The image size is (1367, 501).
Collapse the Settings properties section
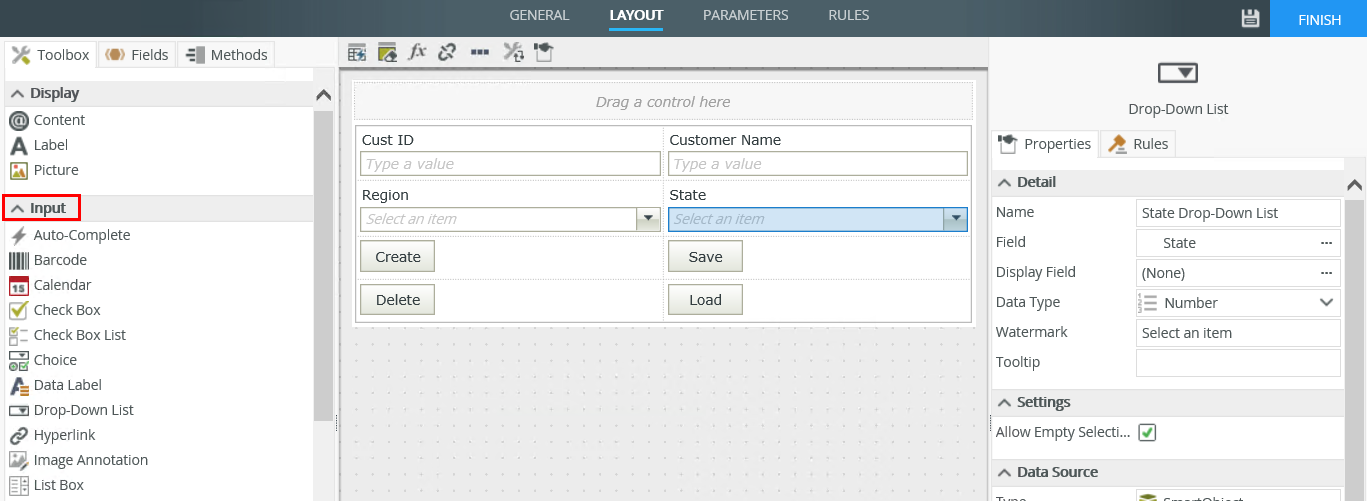pyautogui.click(x=1004, y=402)
